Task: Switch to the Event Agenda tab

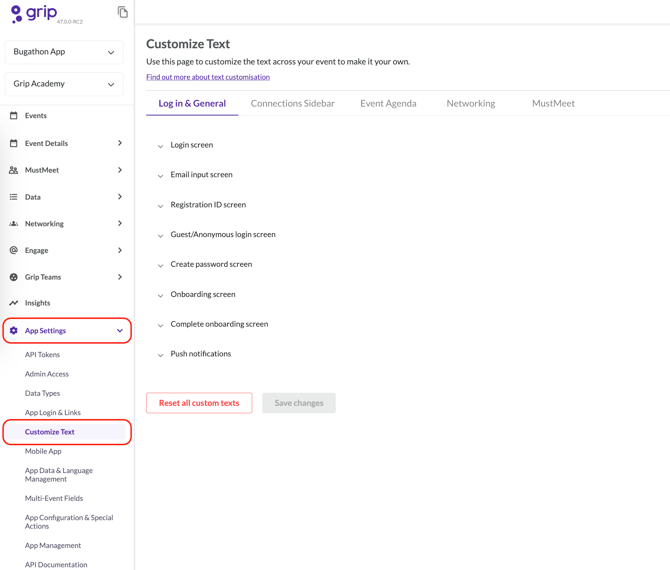Action: pos(388,103)
